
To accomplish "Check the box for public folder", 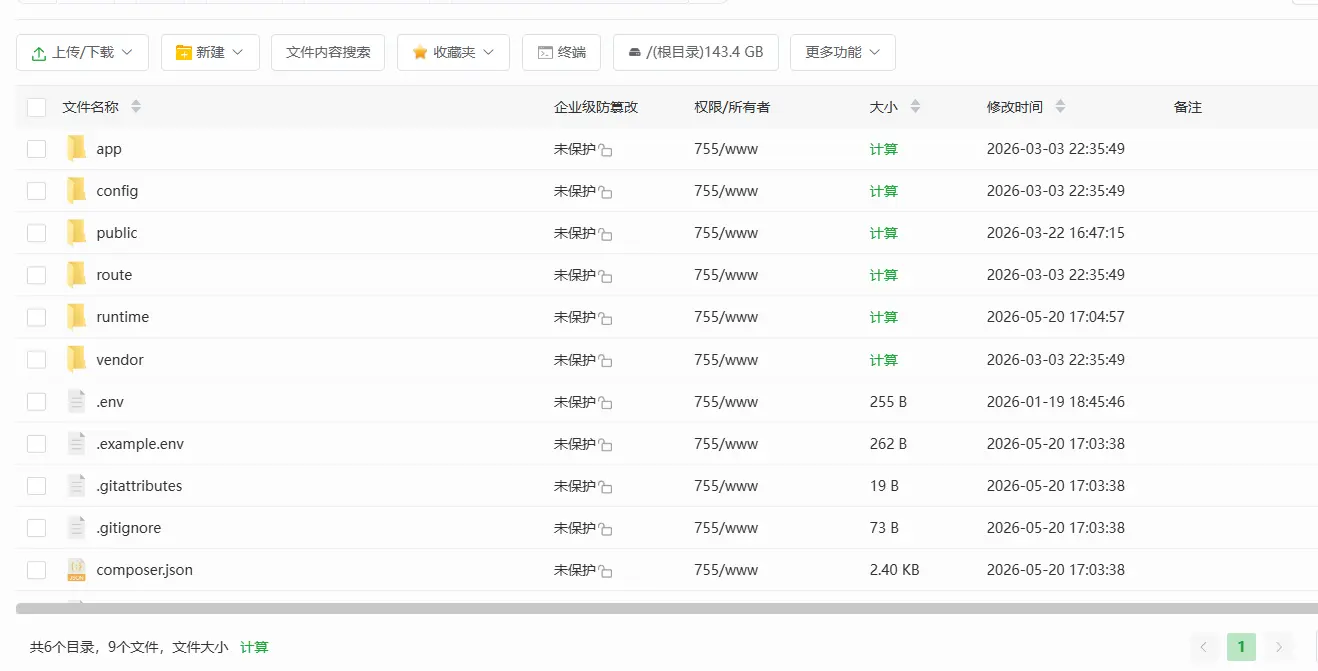I will tap(37, 233).
